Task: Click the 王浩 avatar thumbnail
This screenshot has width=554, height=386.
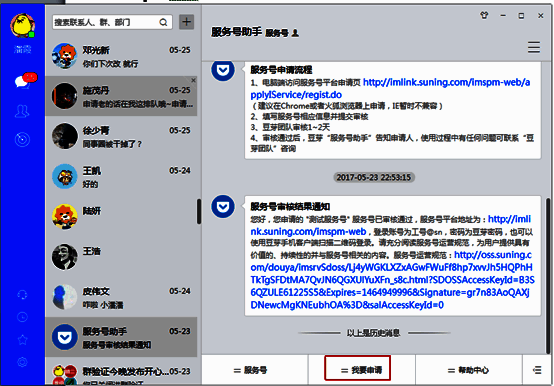Action: coord(65,257)
